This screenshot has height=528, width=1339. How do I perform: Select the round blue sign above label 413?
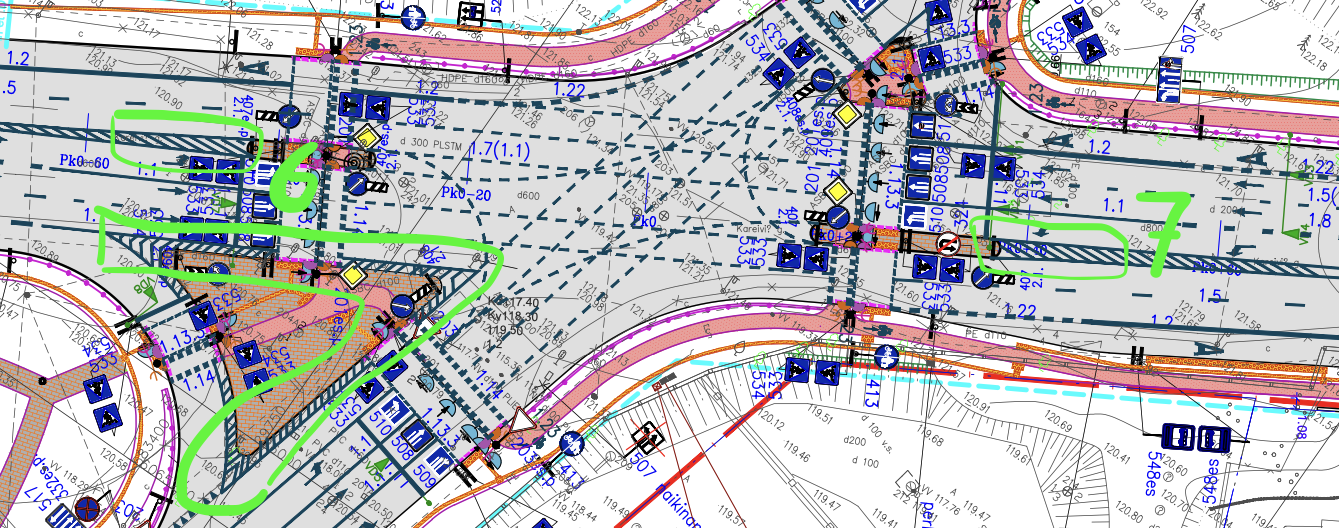pos(885,355)
